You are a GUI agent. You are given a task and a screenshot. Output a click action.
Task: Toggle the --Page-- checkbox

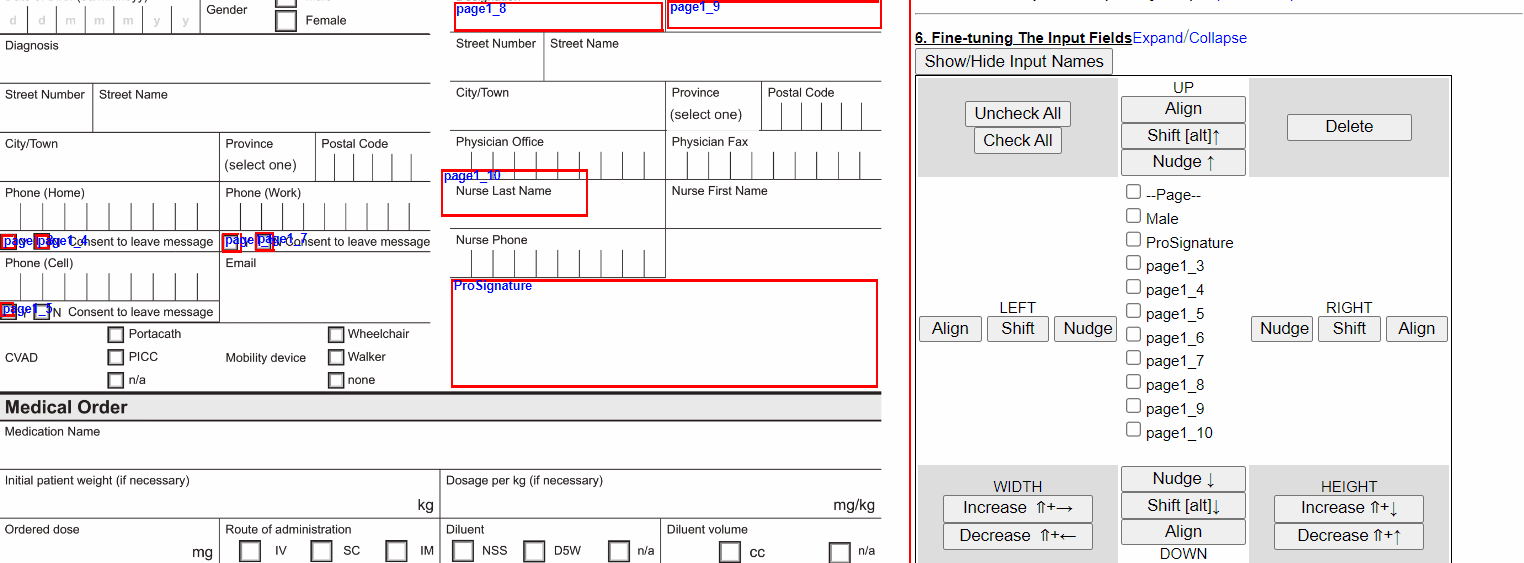point(1133,192)
